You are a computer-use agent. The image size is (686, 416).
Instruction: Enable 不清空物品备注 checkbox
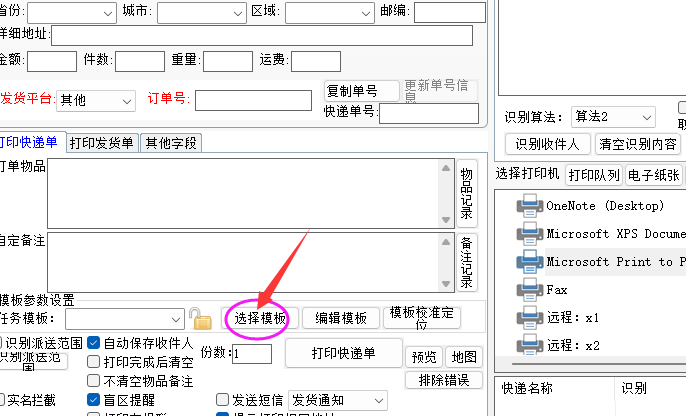coord(94,381)
